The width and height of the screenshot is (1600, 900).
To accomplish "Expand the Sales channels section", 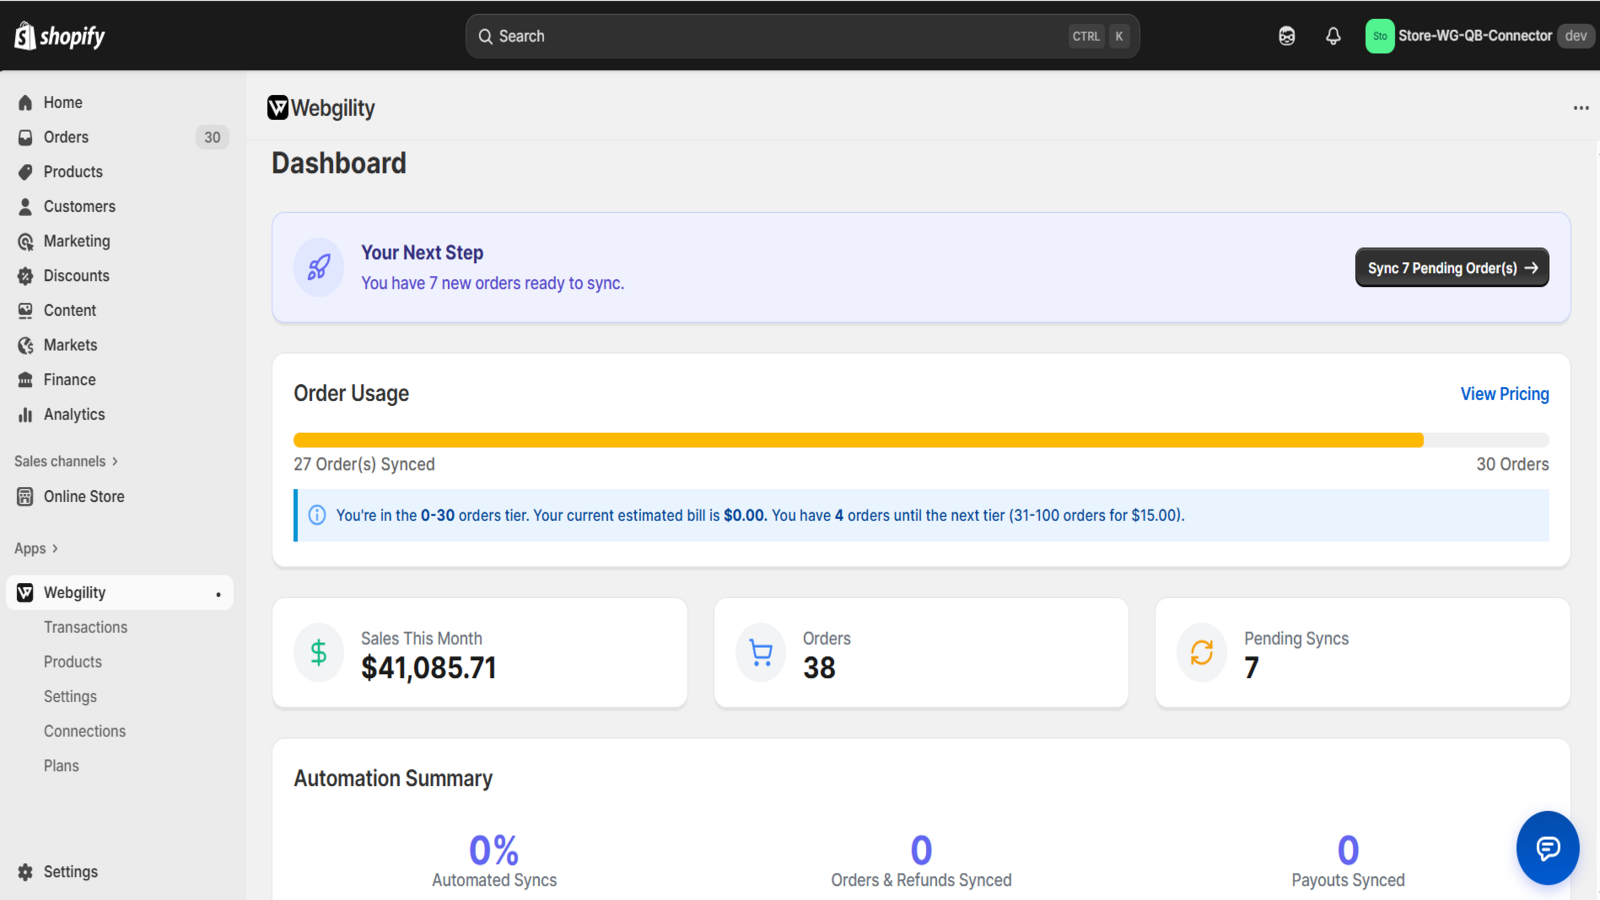I will tap(66, 461).
